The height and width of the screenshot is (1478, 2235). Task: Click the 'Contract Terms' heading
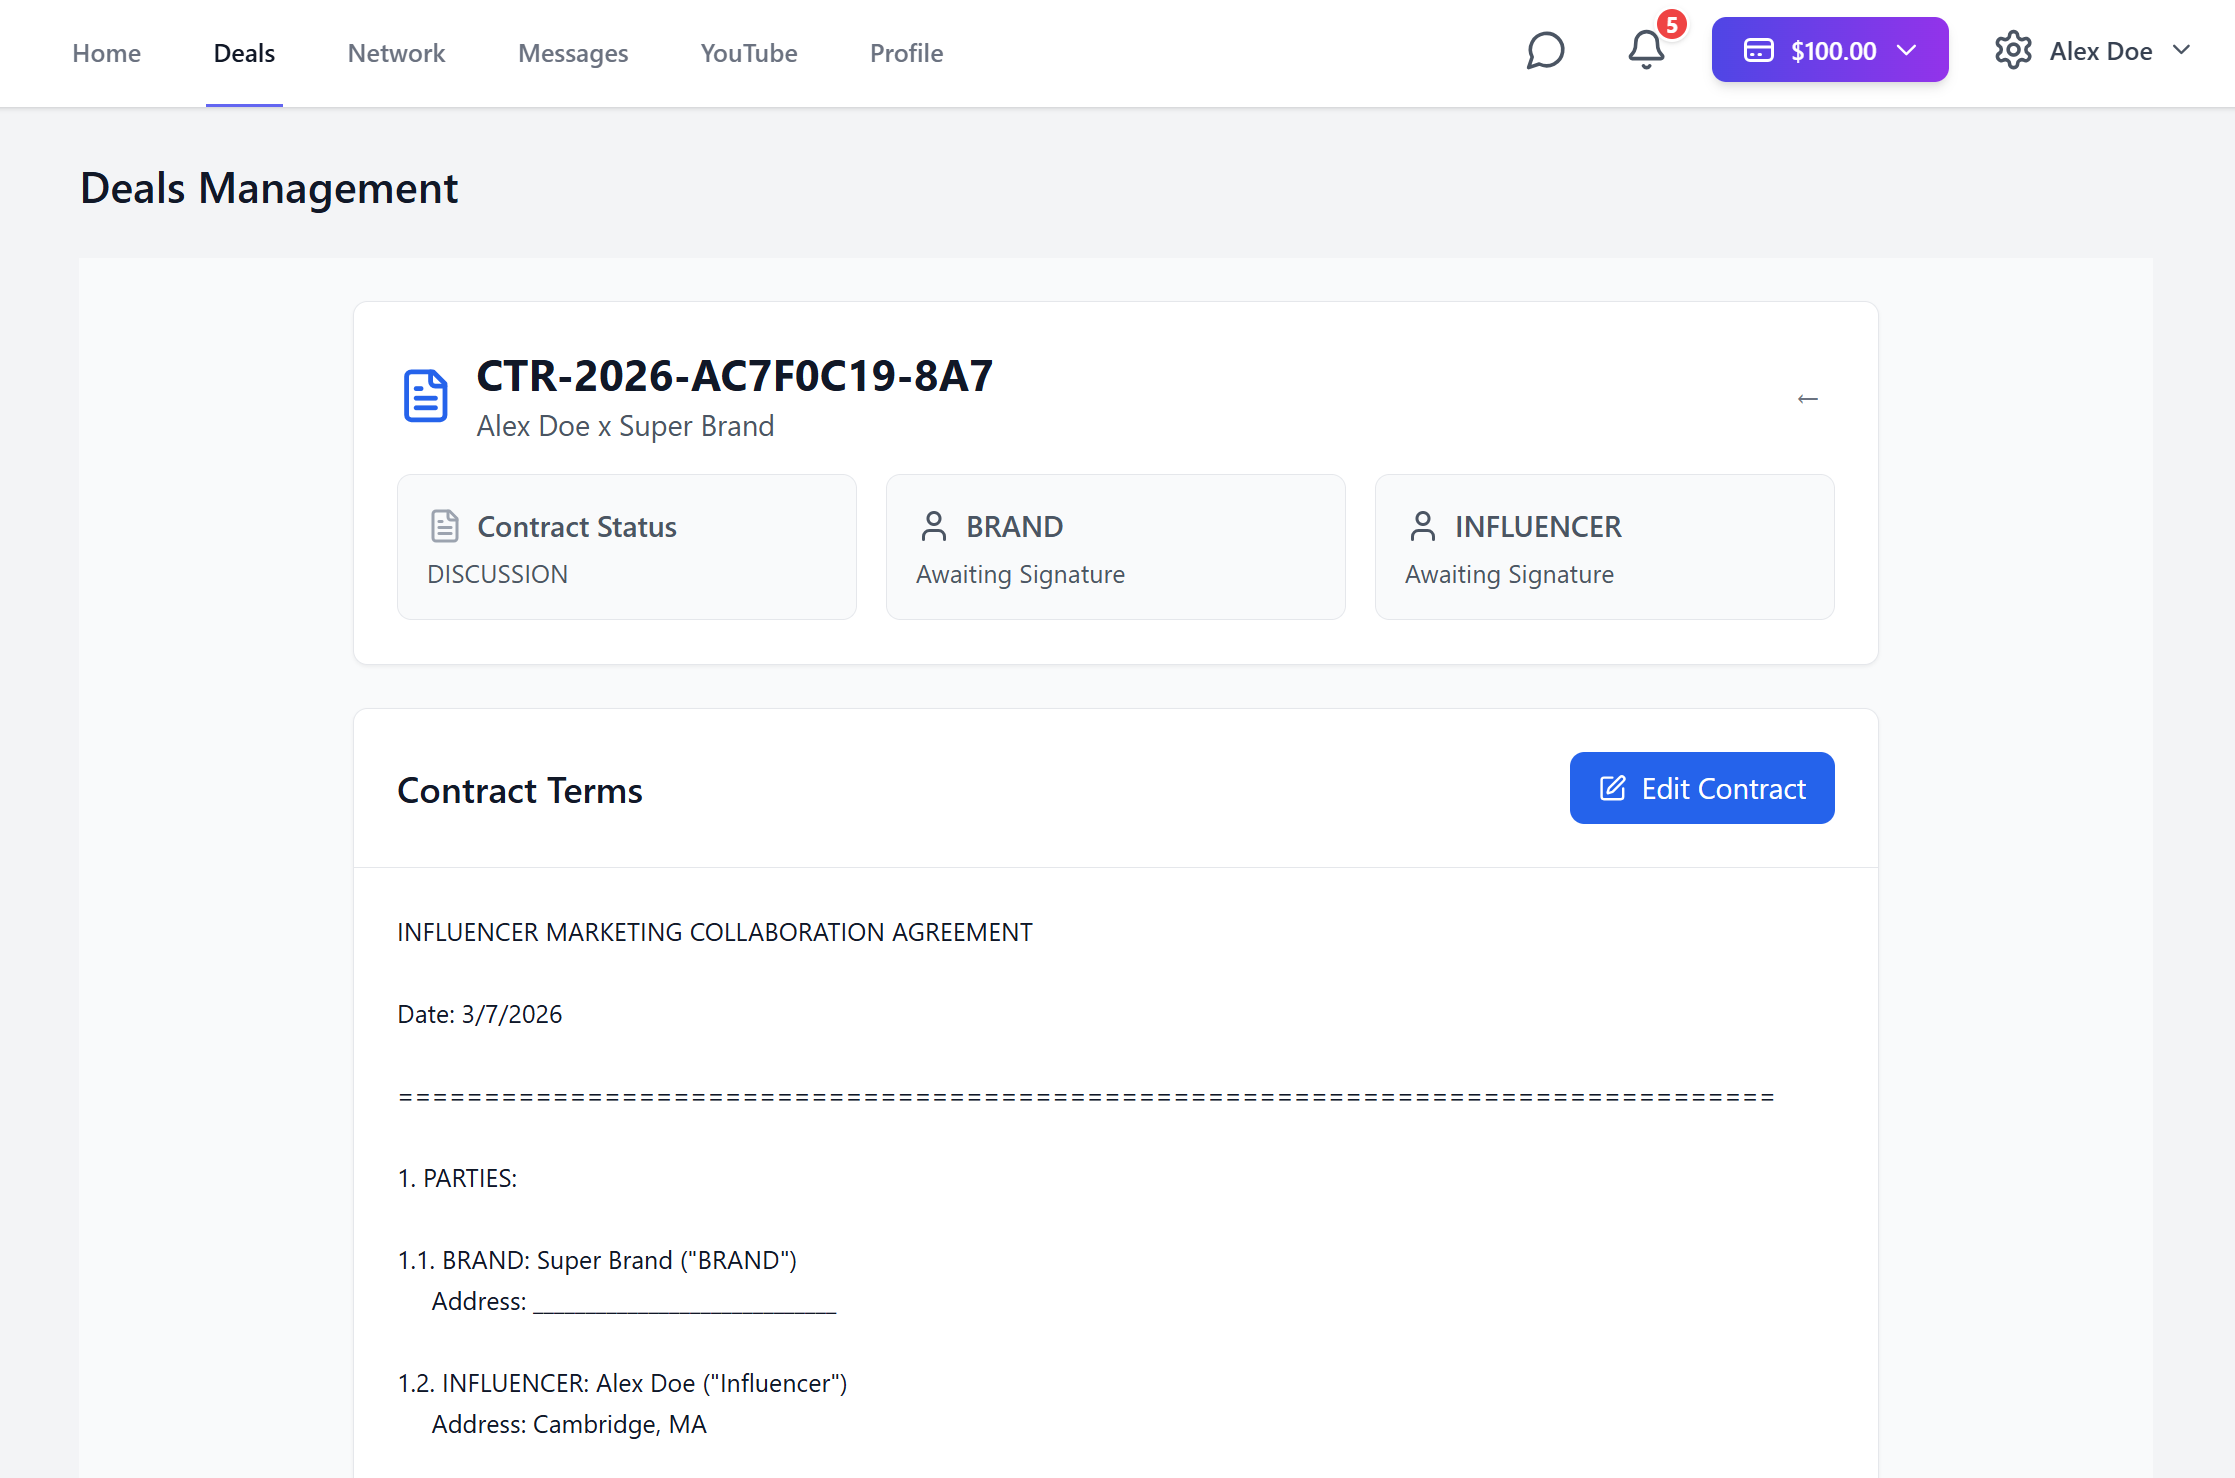[x=520, y=791]
